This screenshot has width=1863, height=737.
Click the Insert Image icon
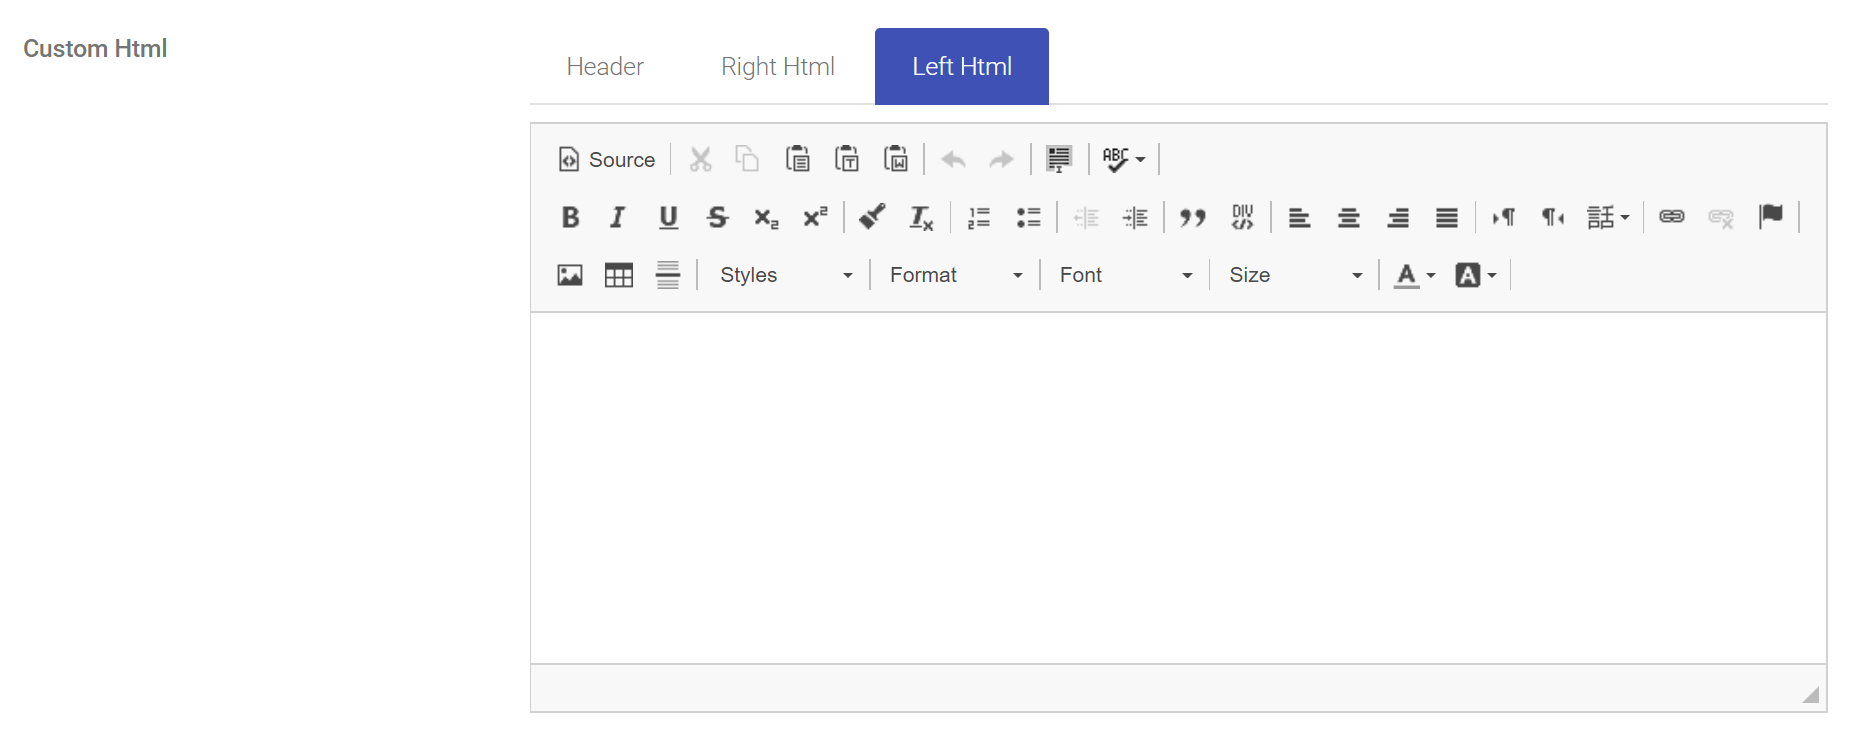click(x=570, y=275)
